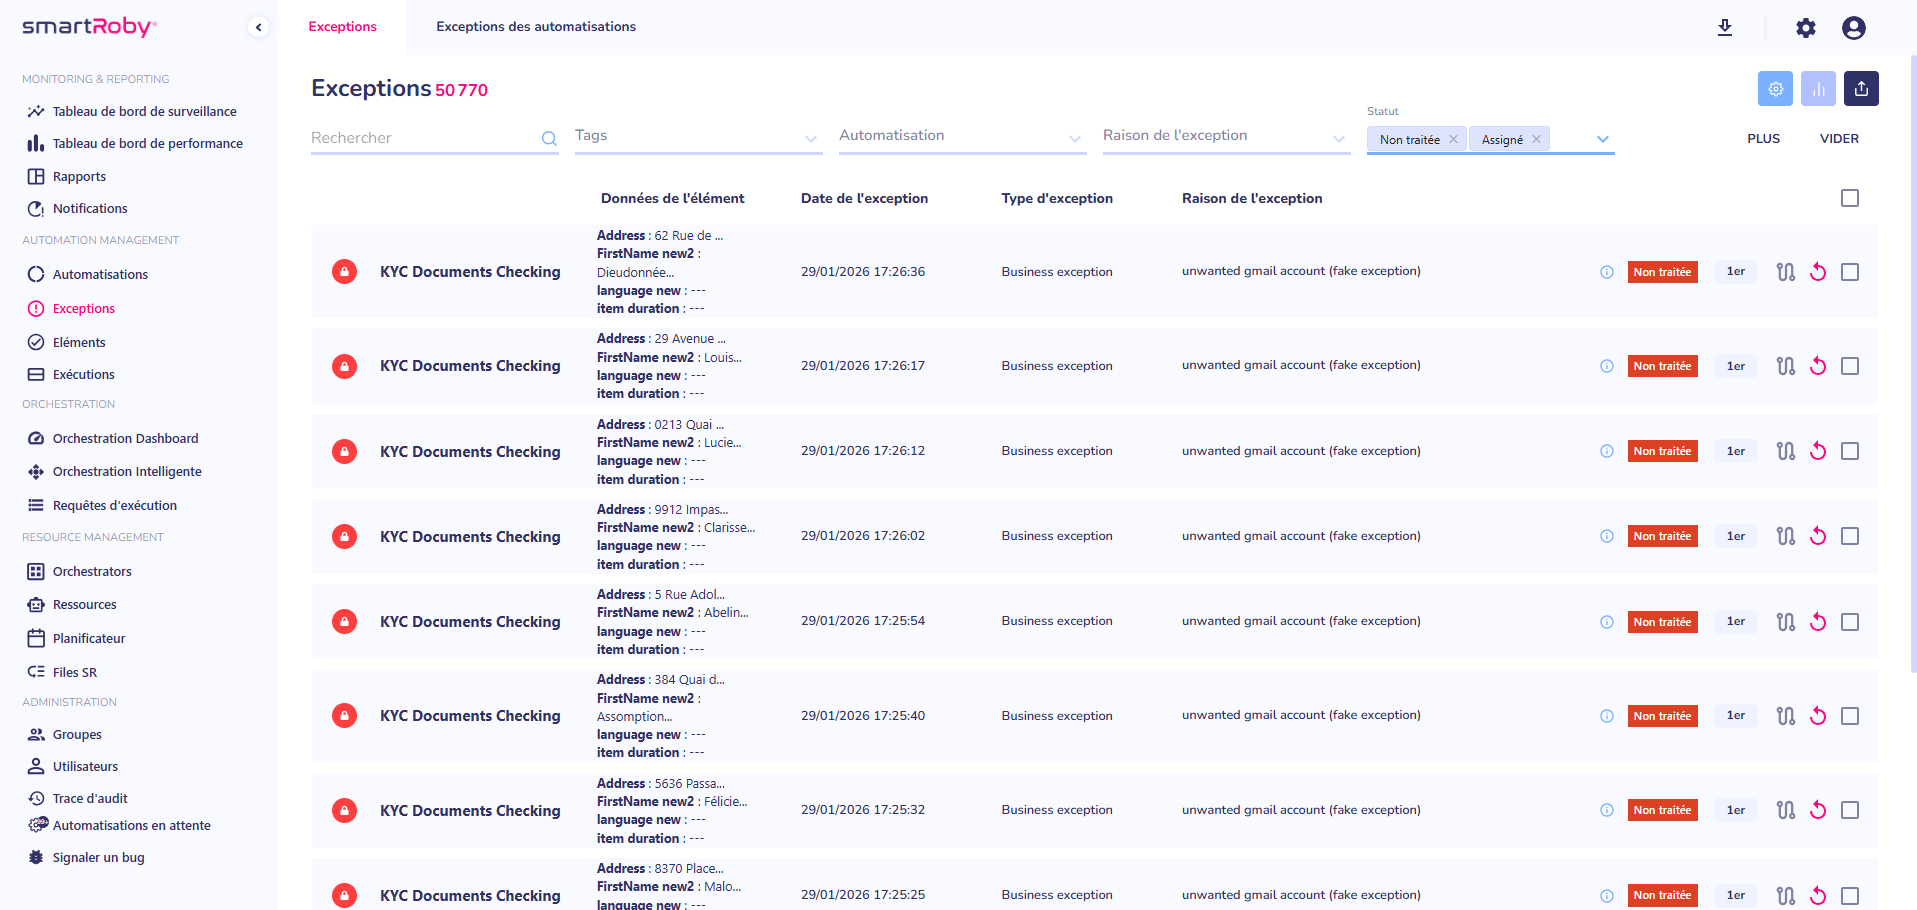Click the Rechercher search input field
The width and height of the screenshot is (1917, 910).
tap(424, 138)
